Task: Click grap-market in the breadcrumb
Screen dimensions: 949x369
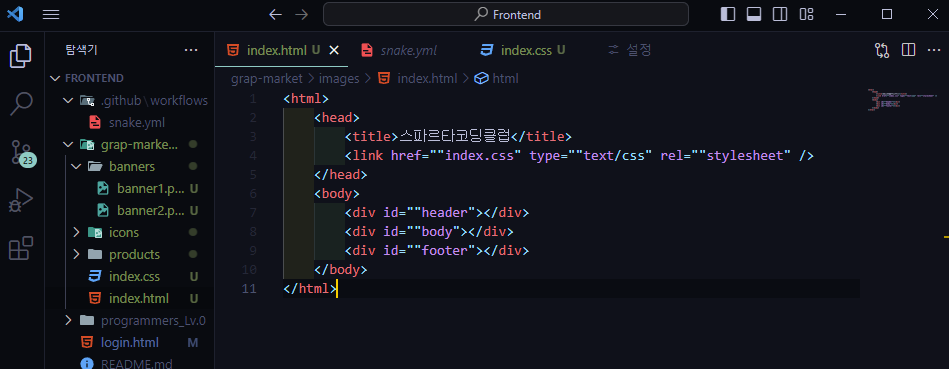Action: pyautogui.click(x=266, y=79)
